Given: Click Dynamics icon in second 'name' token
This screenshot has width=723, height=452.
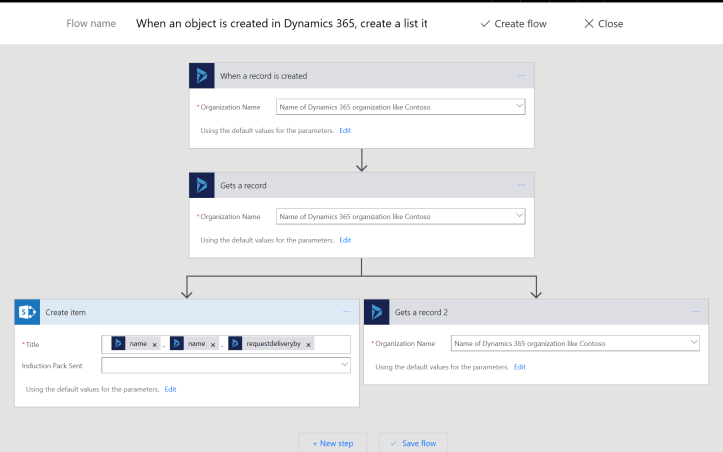Looking at the screenshot, I should coord(177,344).
